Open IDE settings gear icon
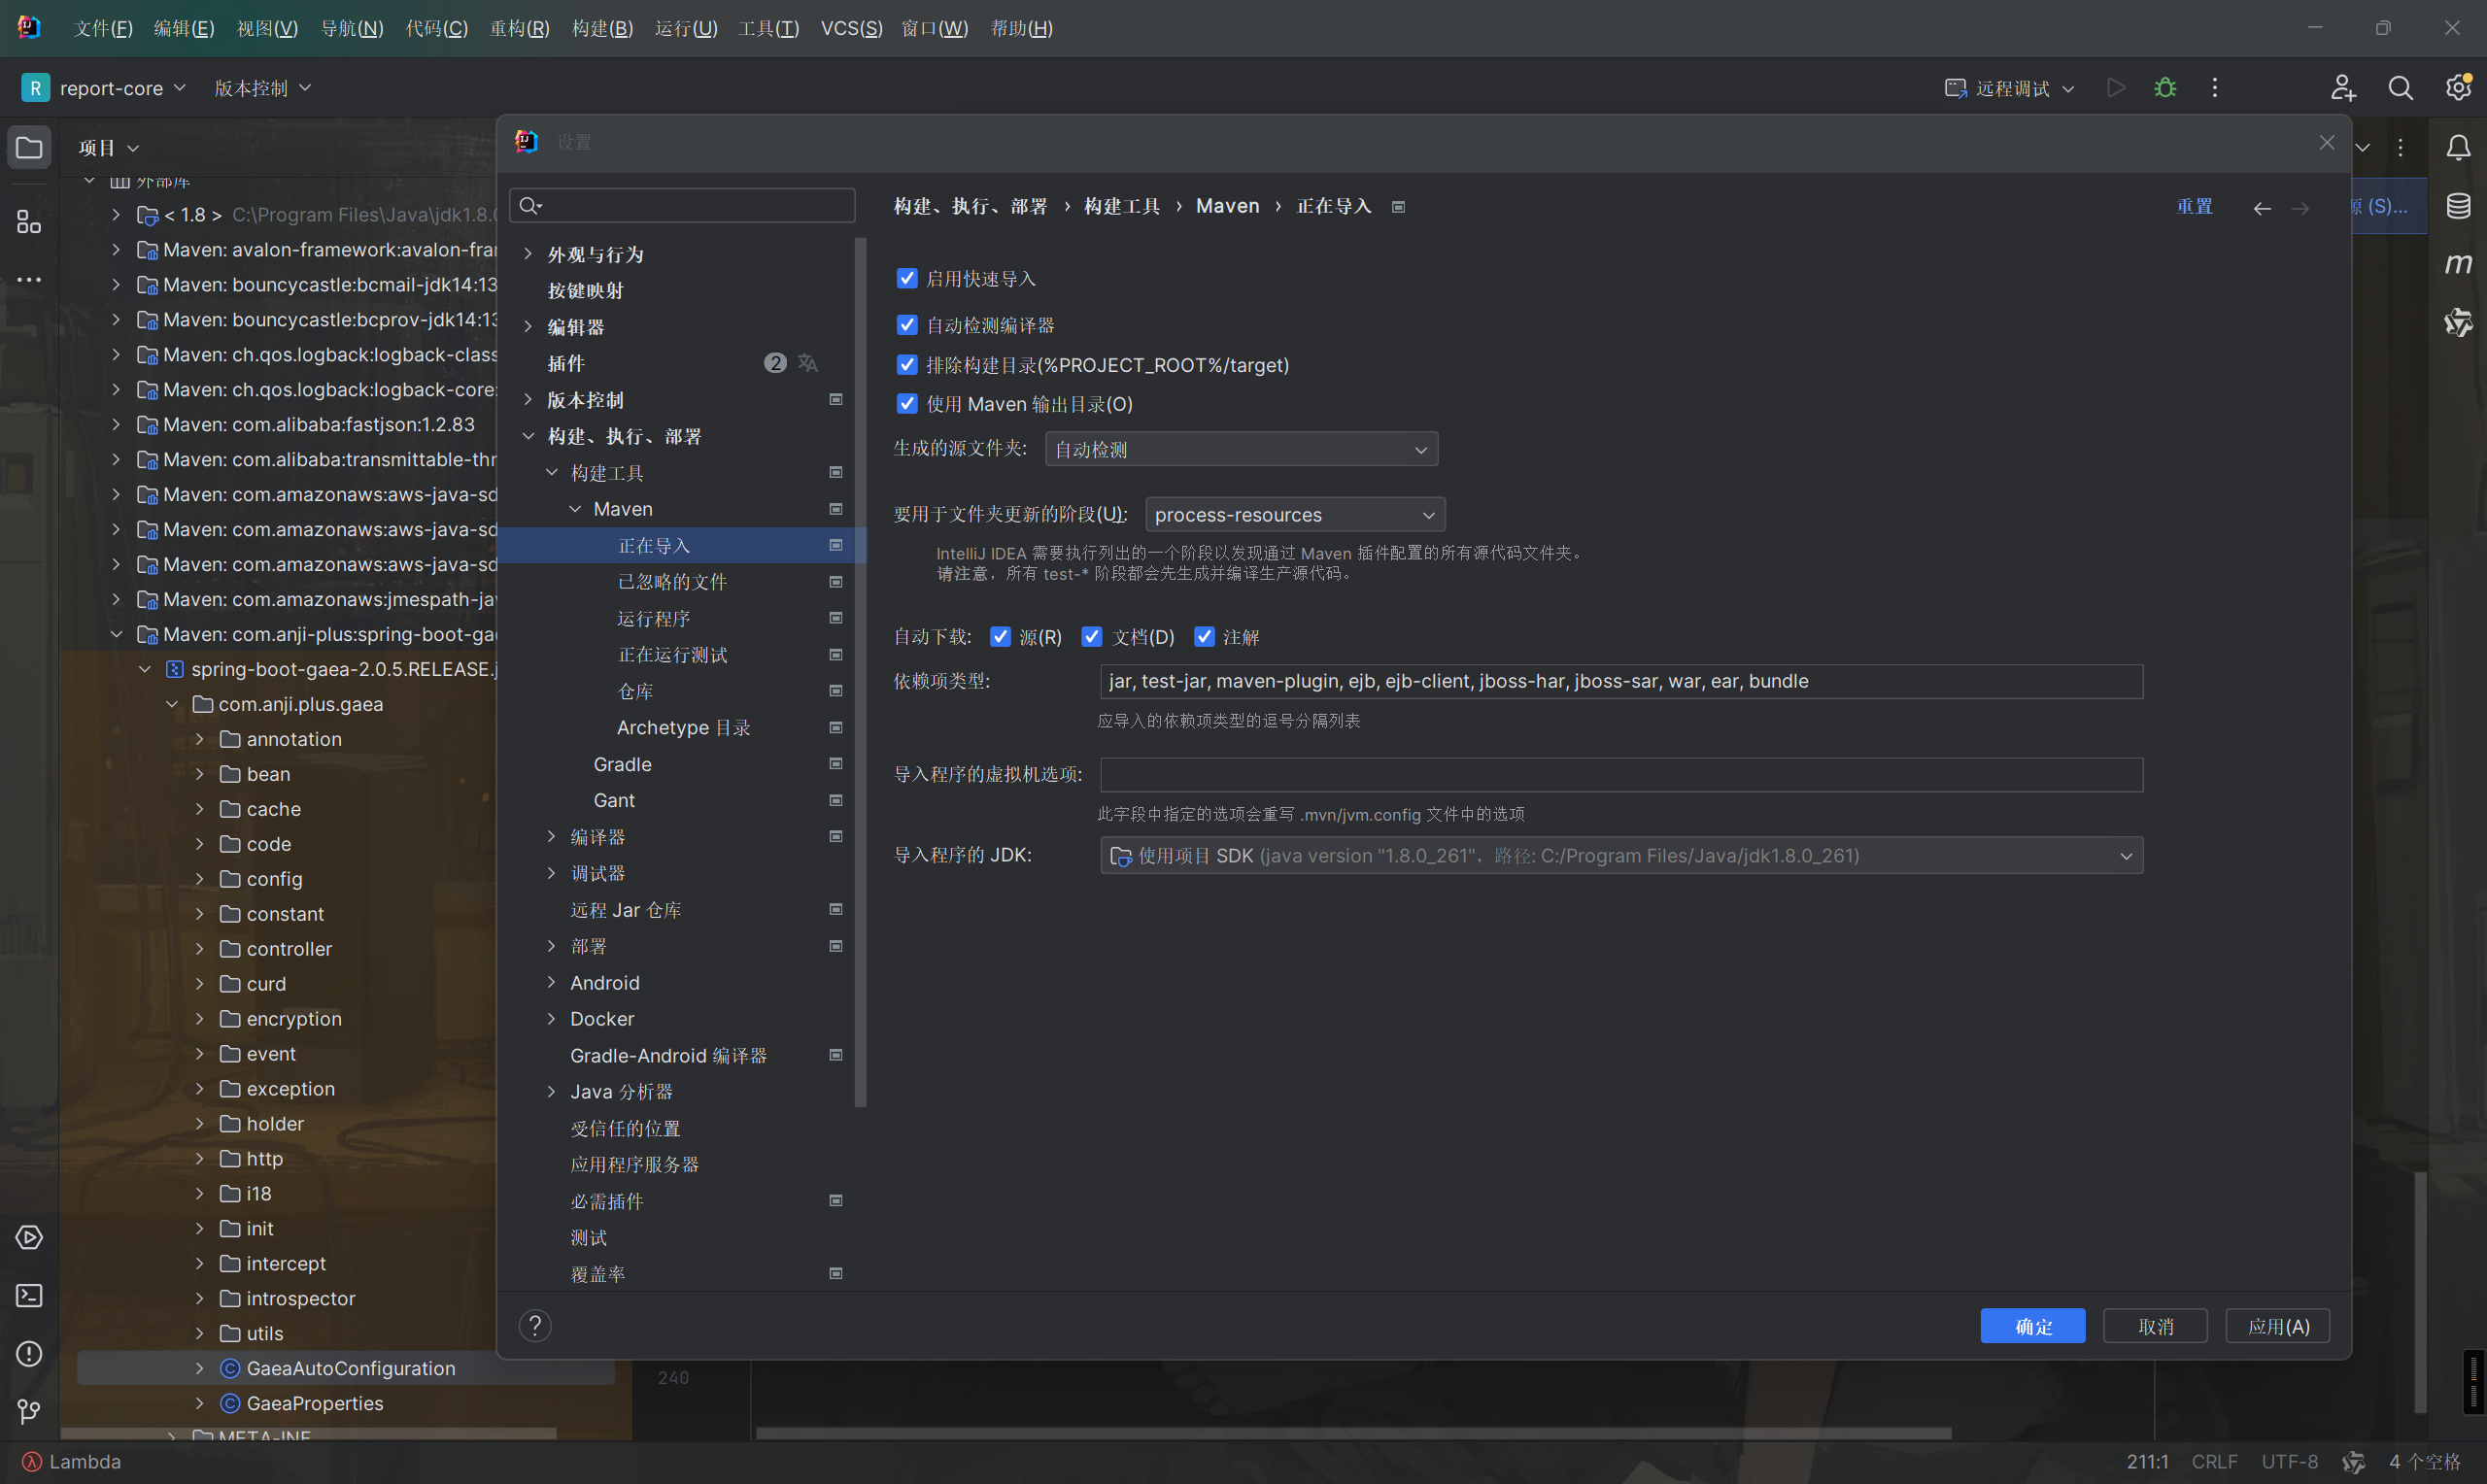Screen dimensions: 2487x1484 (2458, 88)
